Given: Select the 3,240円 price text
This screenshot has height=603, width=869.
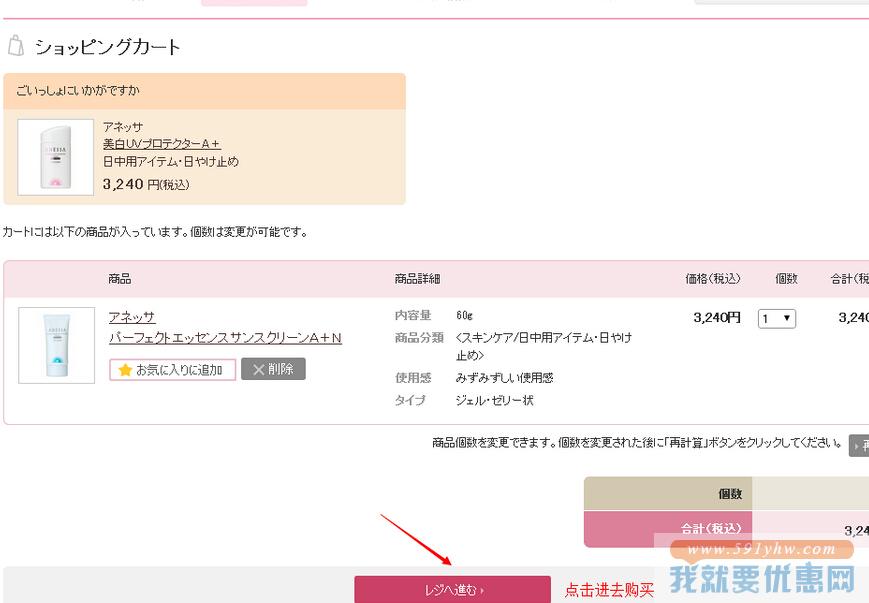Looking at the screenshot, I should coord(717,318).
